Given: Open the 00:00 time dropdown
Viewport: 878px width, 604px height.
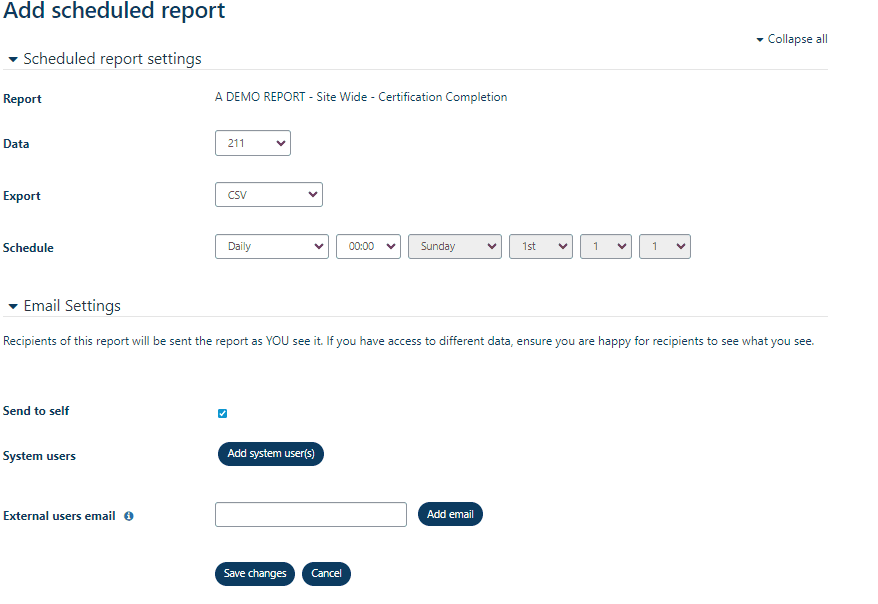Looking at the screenshot, I should coord(368,246).
